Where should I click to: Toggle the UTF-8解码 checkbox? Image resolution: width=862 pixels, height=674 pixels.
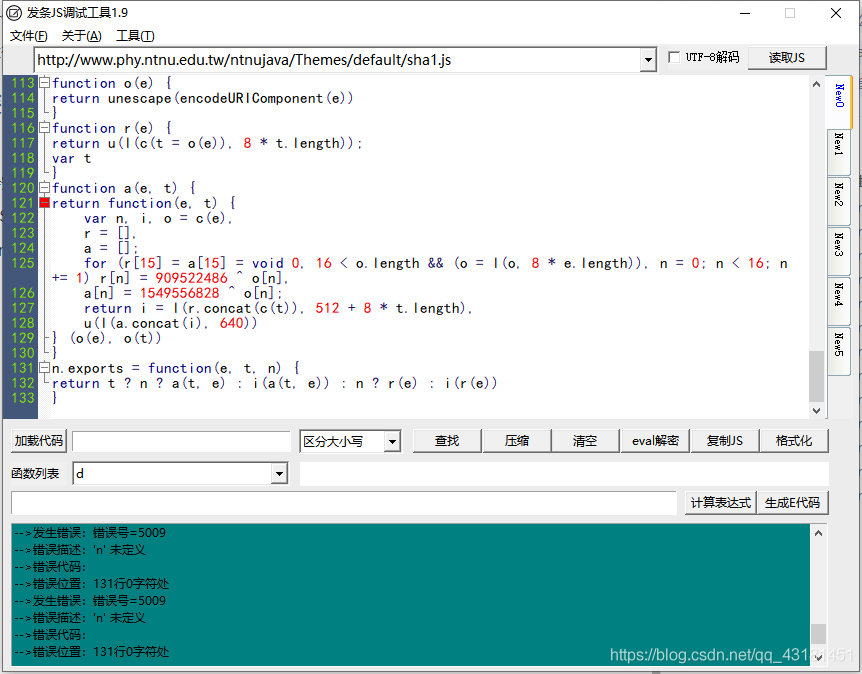(x=674, y=57)
